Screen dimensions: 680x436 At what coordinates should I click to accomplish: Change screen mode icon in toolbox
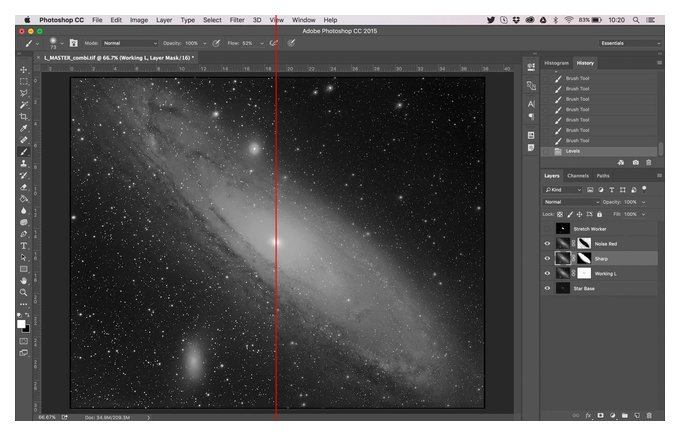pyautogui.click(x=23, y=353)
